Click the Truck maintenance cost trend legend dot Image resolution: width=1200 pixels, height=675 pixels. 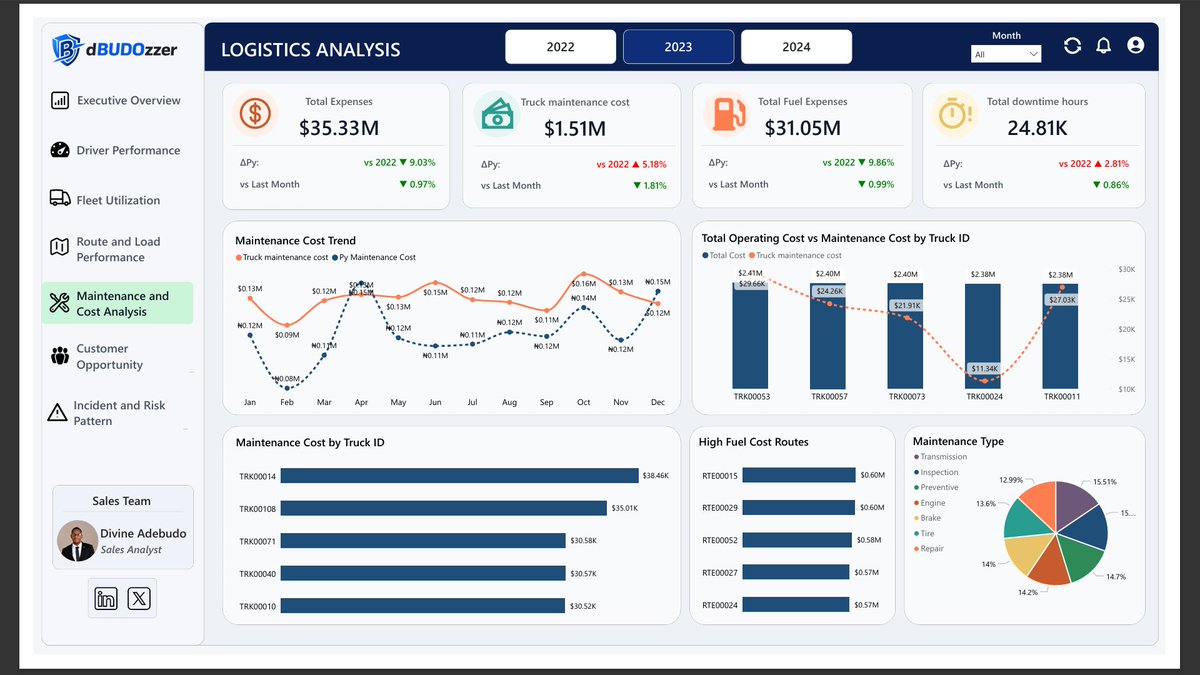238,258
